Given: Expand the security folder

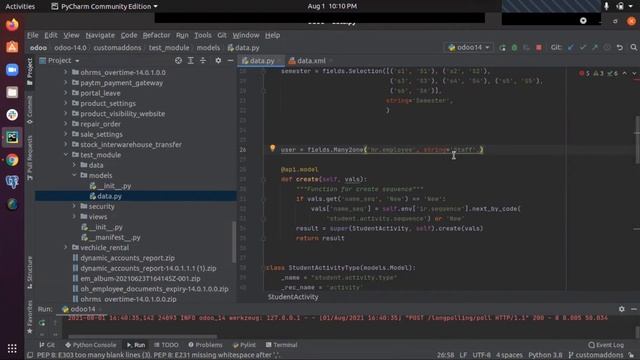Looking at the screenshot, I should (74, 207).
